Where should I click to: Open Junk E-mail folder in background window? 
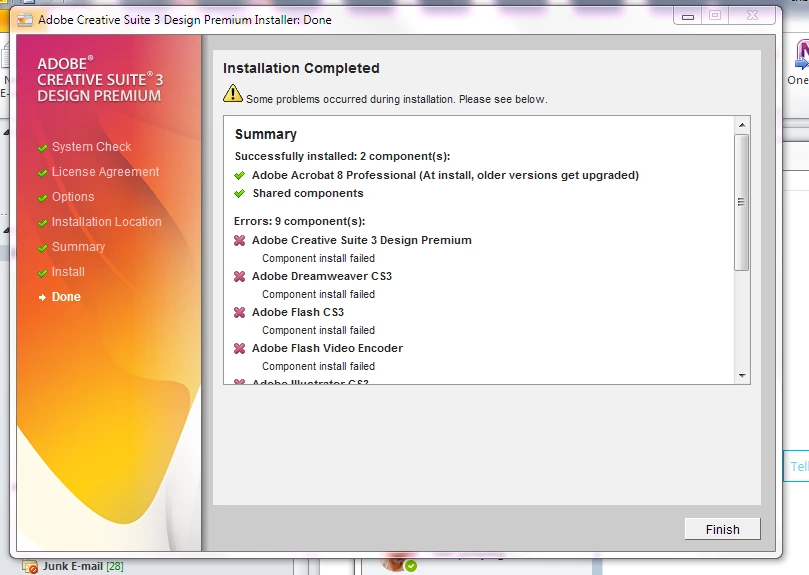[83, 566]
